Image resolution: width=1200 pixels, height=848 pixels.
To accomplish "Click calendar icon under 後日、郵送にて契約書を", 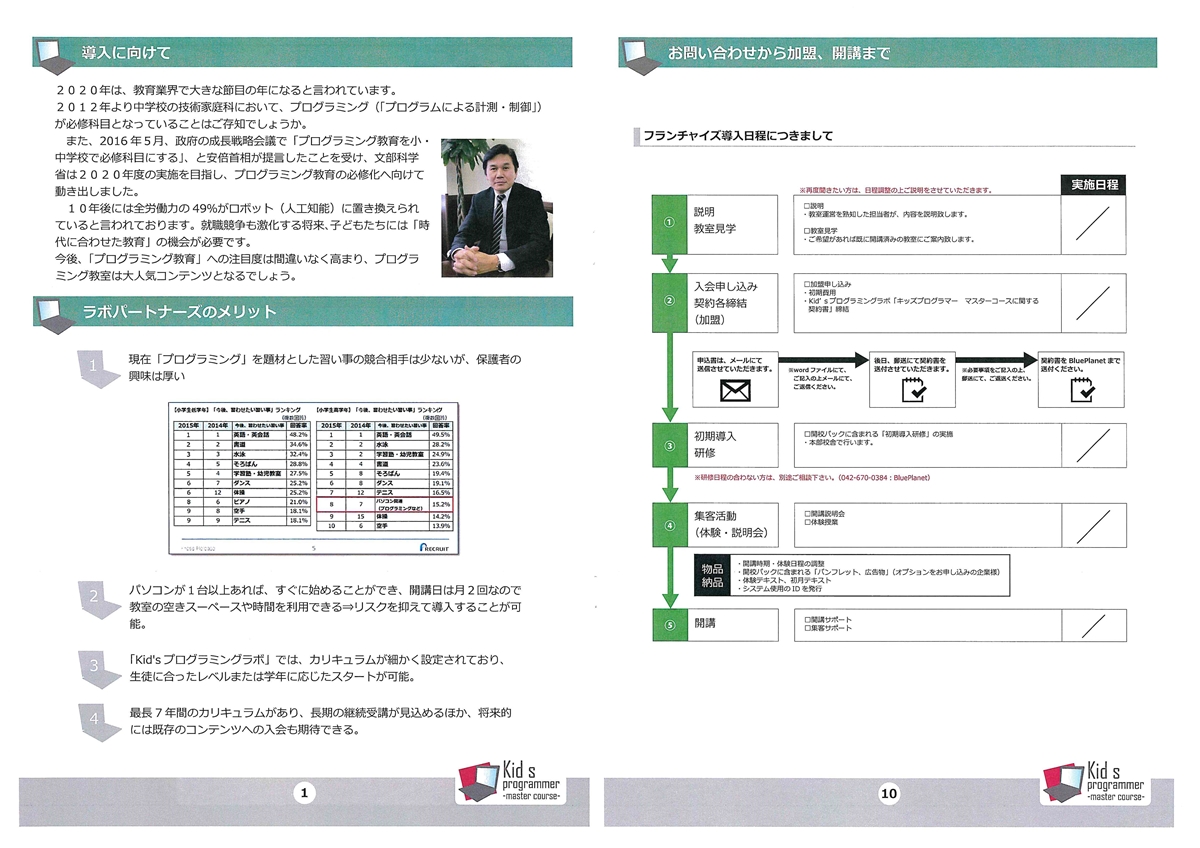I will click(912, 391).
